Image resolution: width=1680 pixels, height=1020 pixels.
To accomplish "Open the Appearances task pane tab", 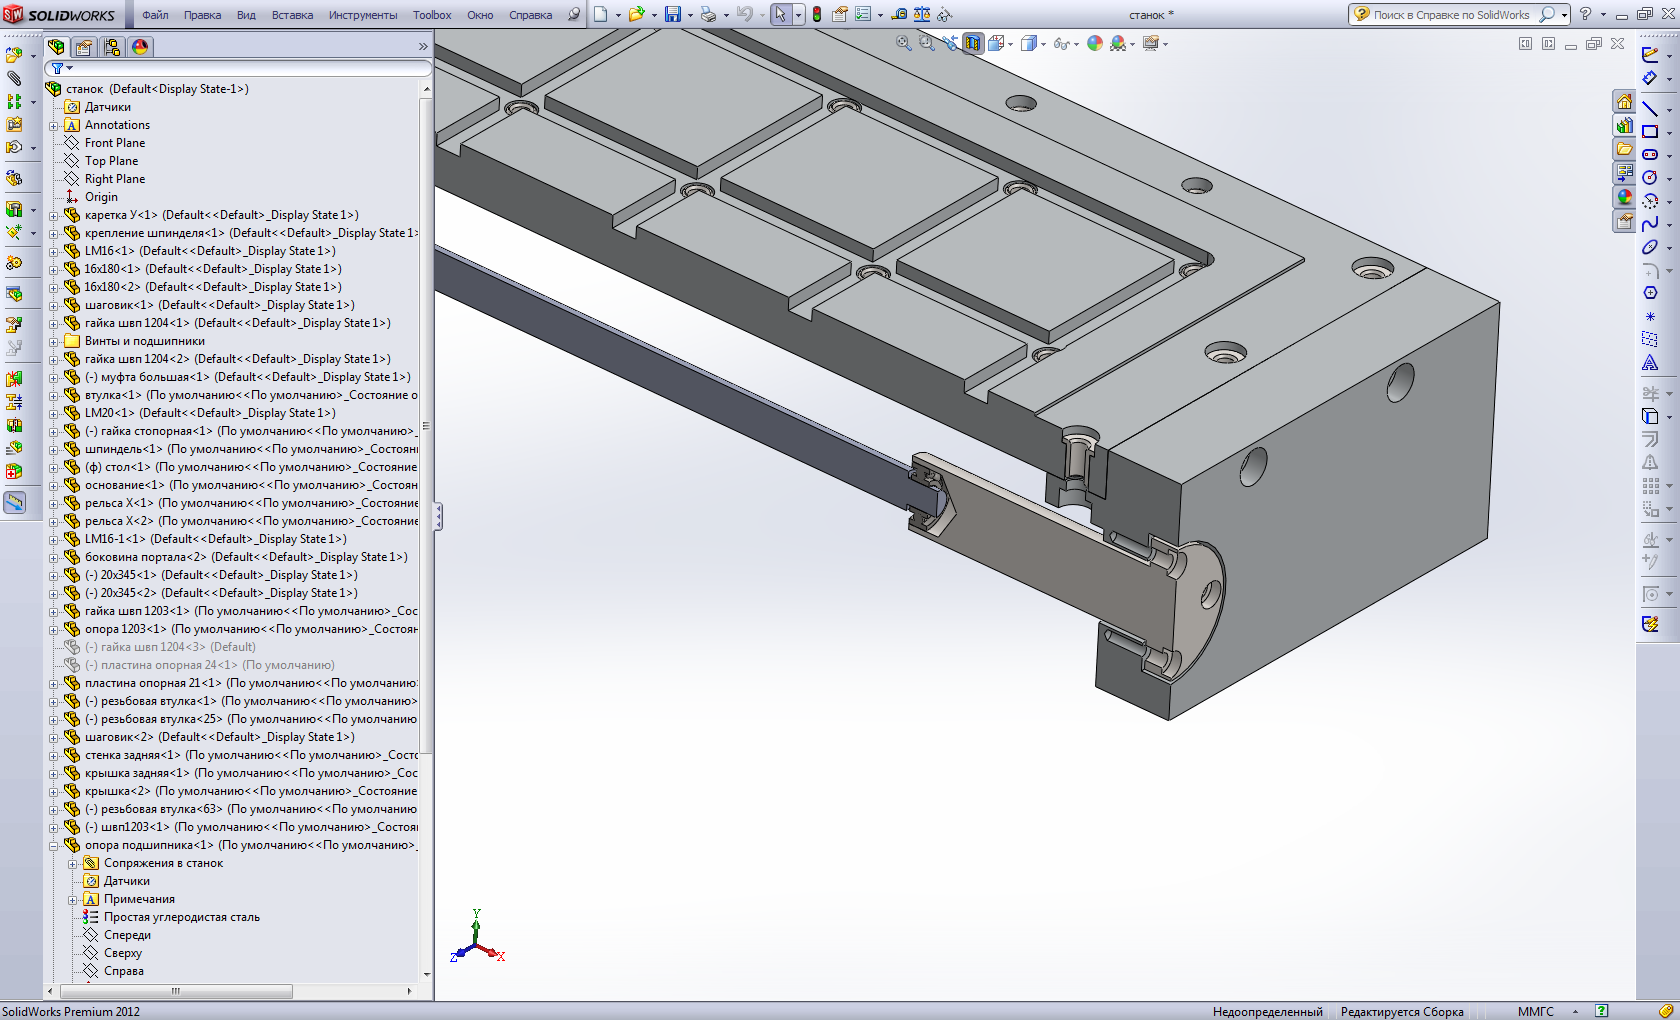I will [x=1624, y=198].
